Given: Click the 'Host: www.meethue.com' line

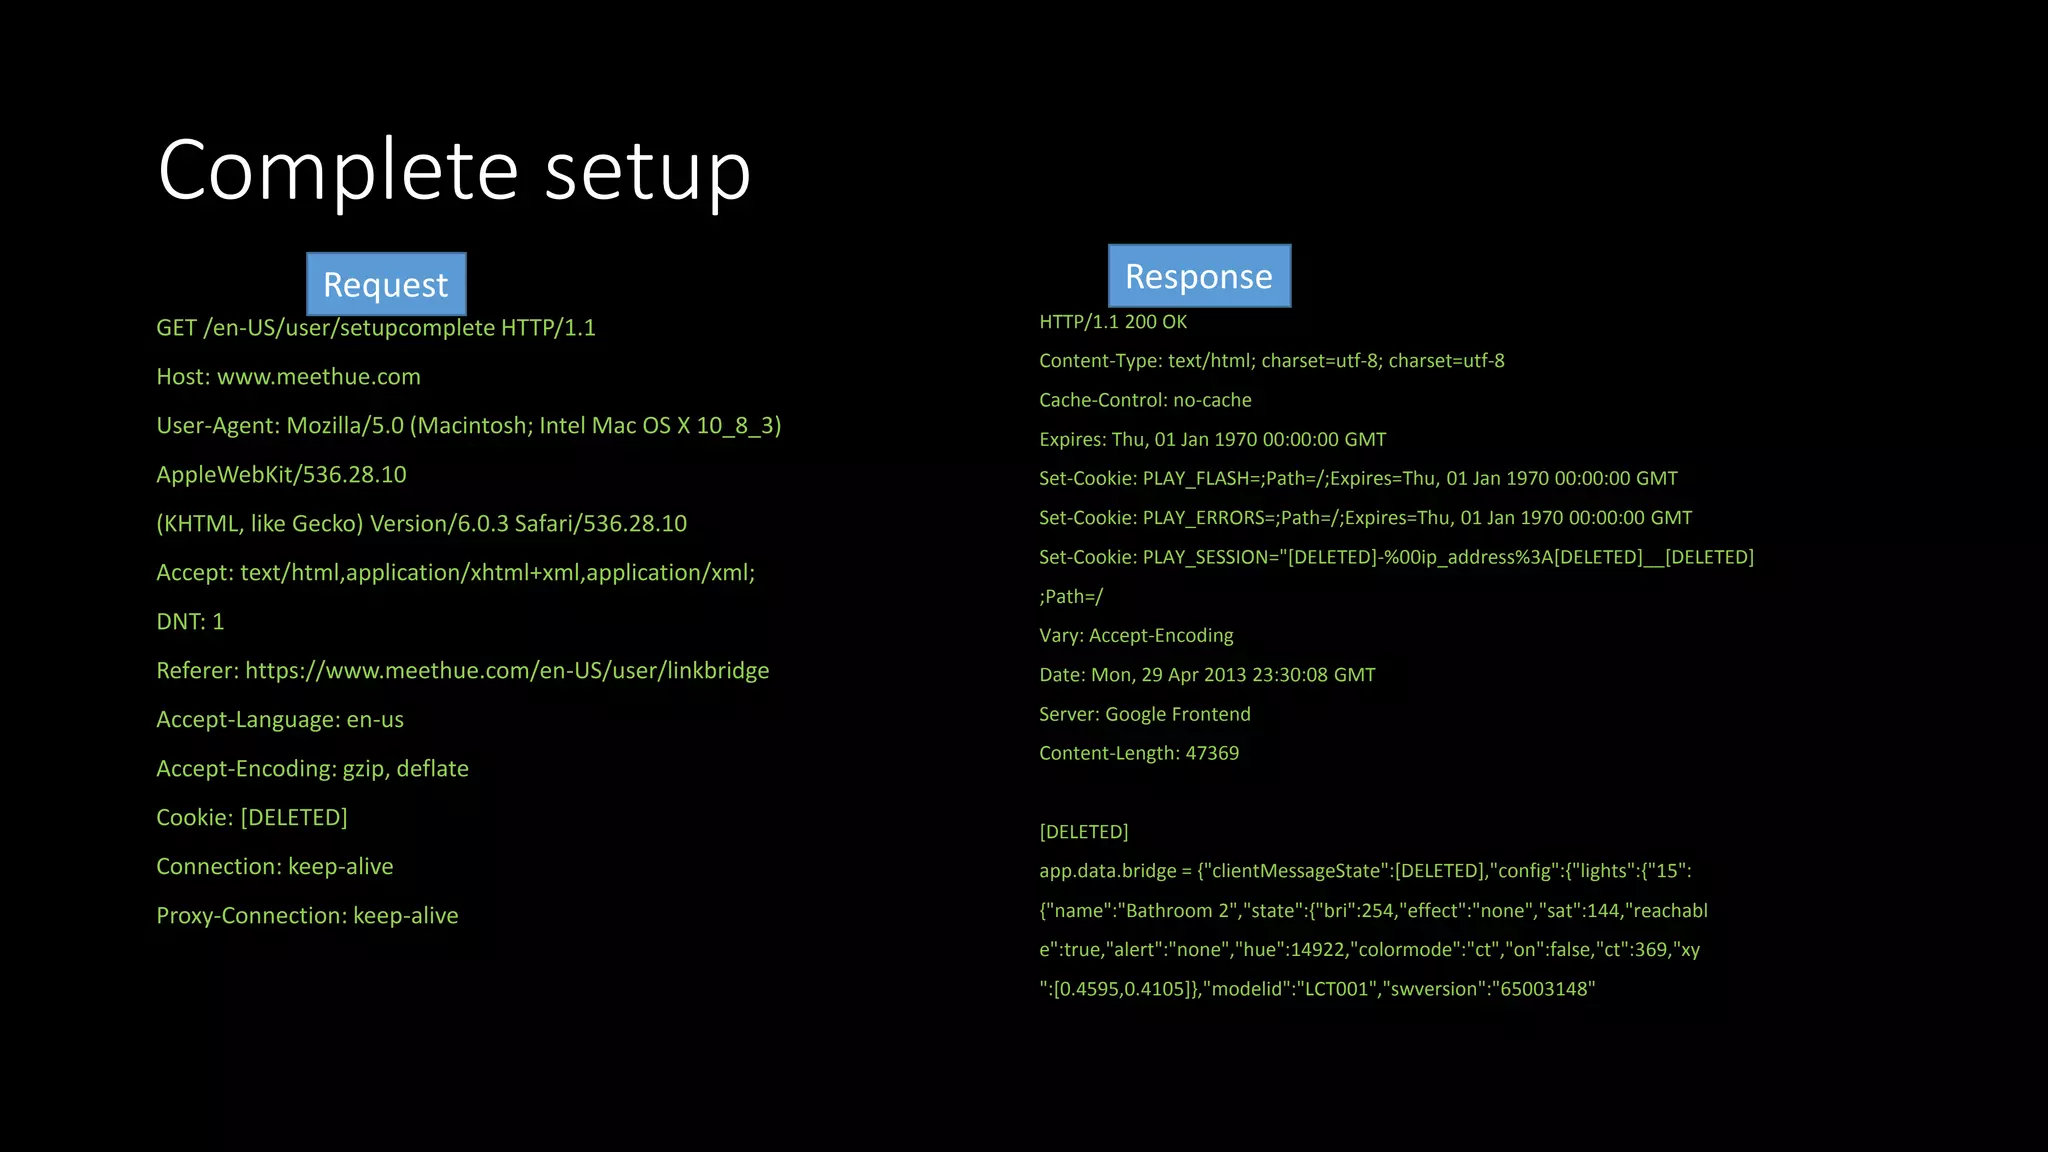Looking at the screenshot, I should pyautogui.click(x=288, y=377).
